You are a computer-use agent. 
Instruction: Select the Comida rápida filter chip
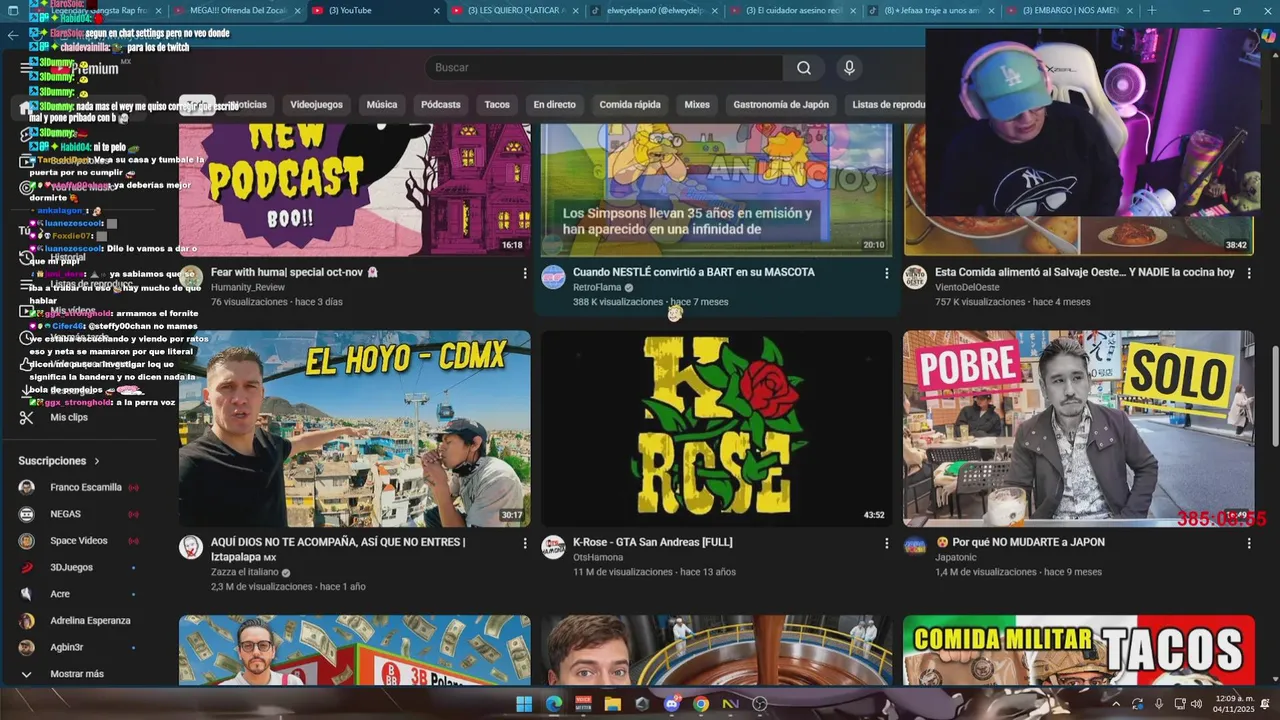point(630,105)
